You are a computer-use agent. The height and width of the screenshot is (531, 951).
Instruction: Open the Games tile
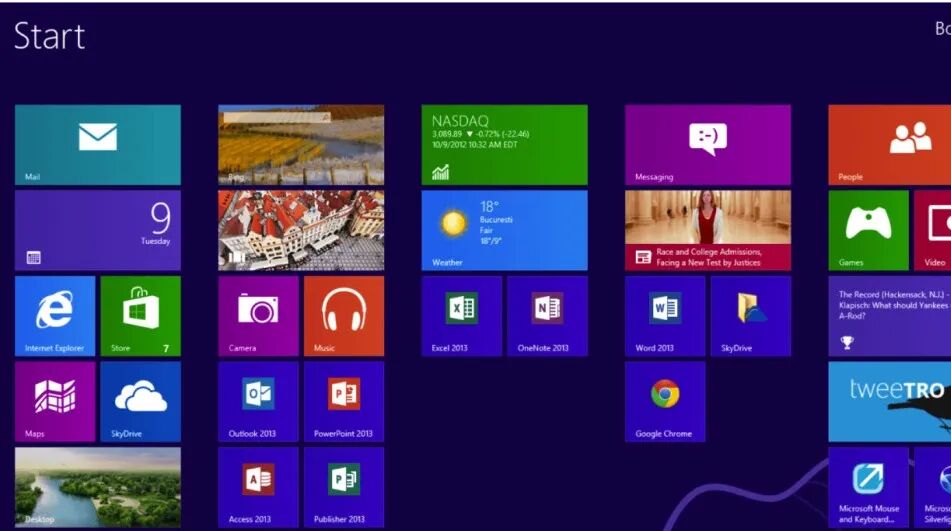click(869, 230)
